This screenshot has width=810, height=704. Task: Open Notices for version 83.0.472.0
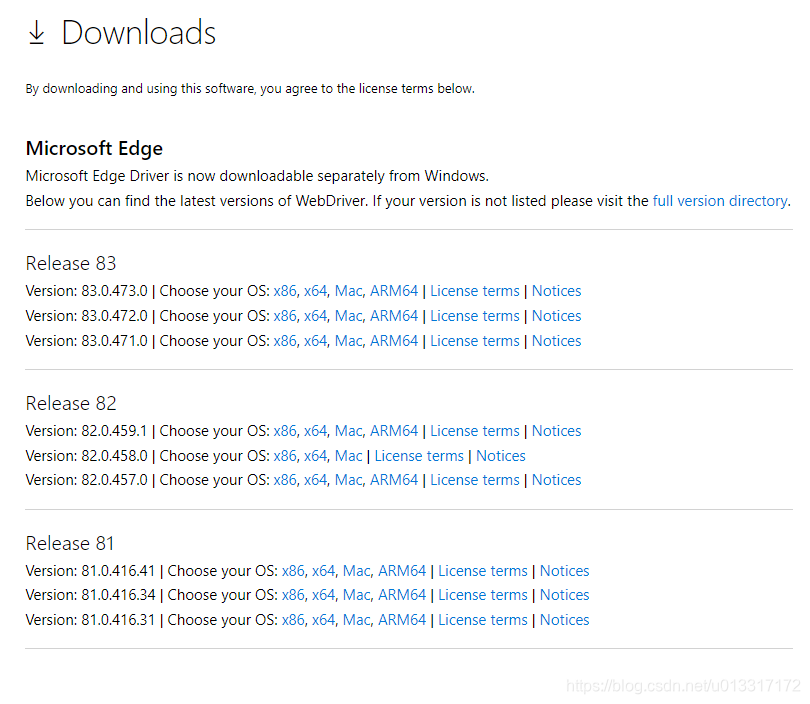556,316
